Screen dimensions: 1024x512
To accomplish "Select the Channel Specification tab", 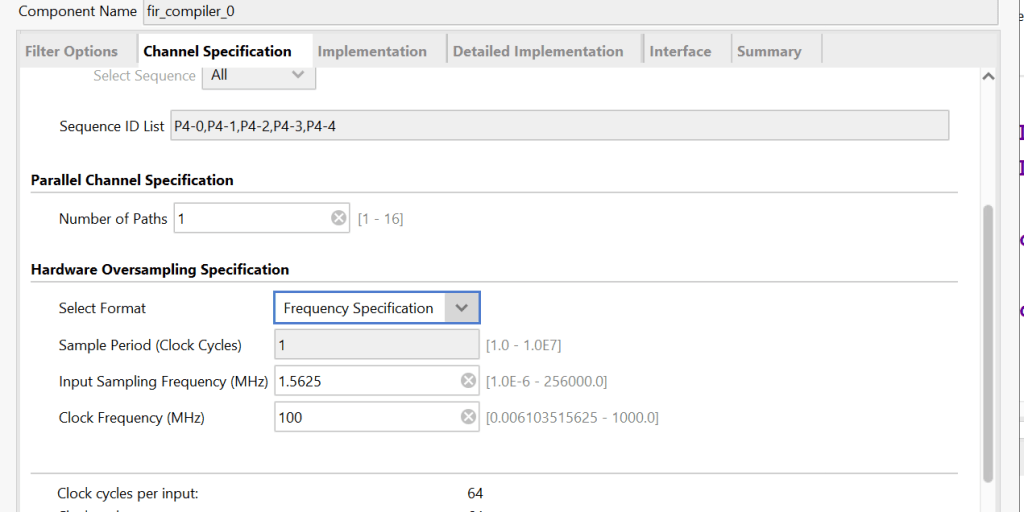I will click(217, 51).
